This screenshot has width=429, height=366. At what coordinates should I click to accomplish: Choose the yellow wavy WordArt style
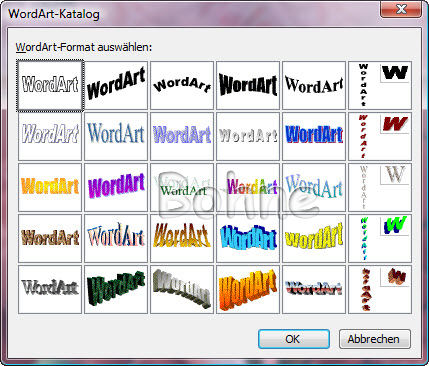pos(314,238)
